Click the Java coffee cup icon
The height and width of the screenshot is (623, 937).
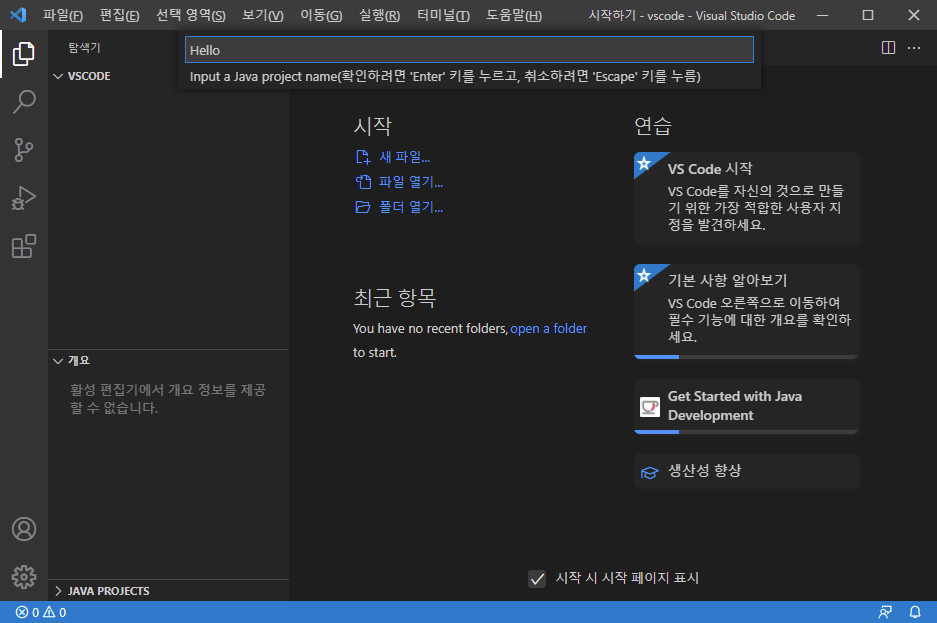[650, 407]
